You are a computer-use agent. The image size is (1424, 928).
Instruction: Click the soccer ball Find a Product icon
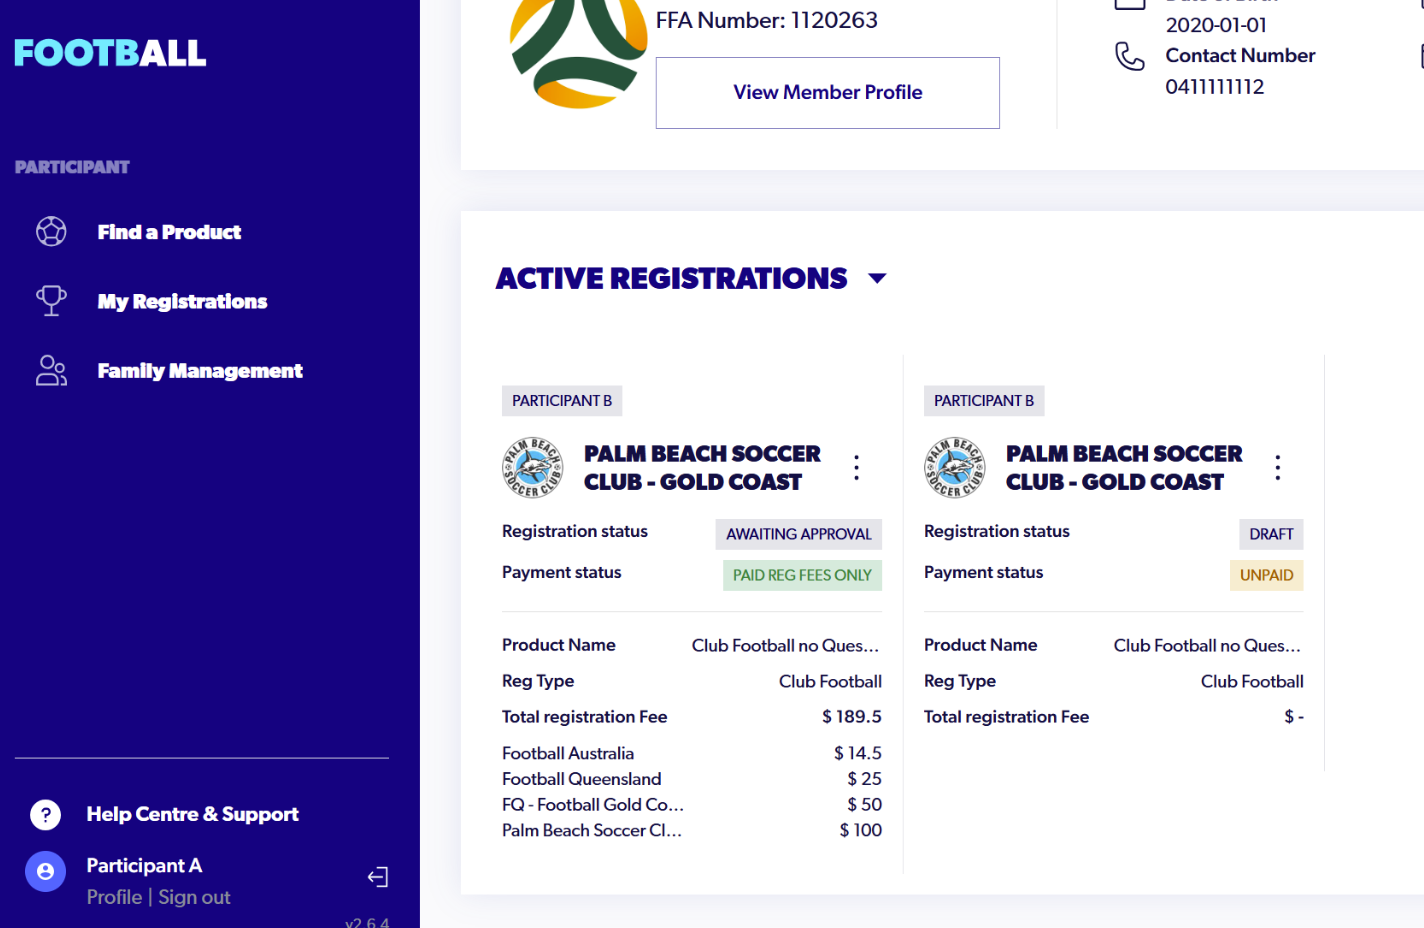(51, 231)
